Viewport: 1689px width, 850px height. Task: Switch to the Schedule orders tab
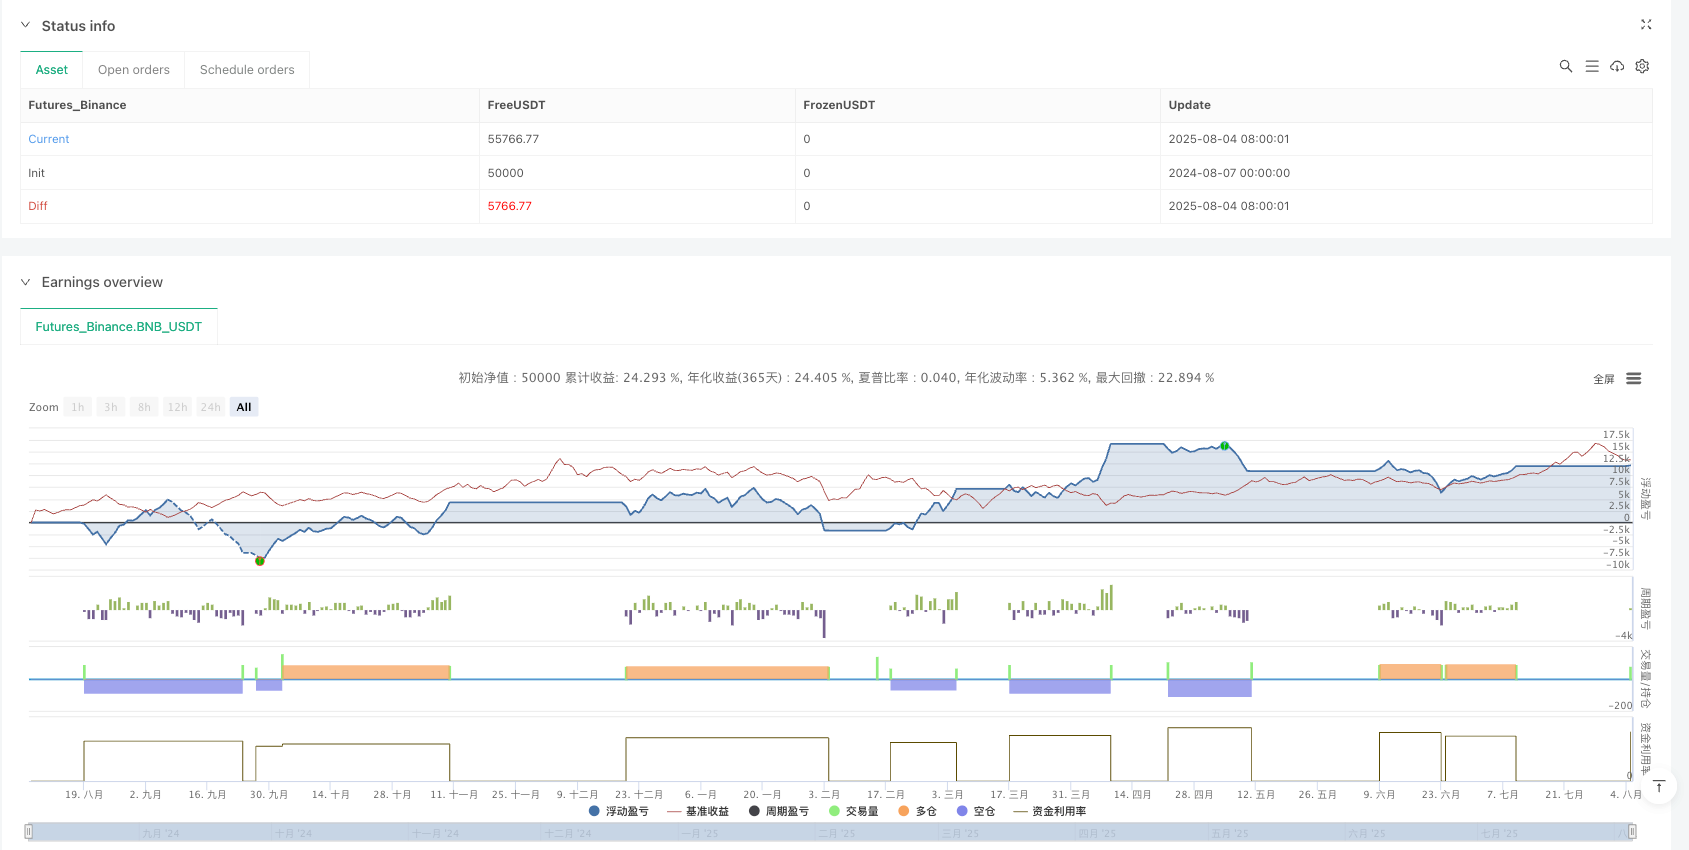[x=247, y=70]
